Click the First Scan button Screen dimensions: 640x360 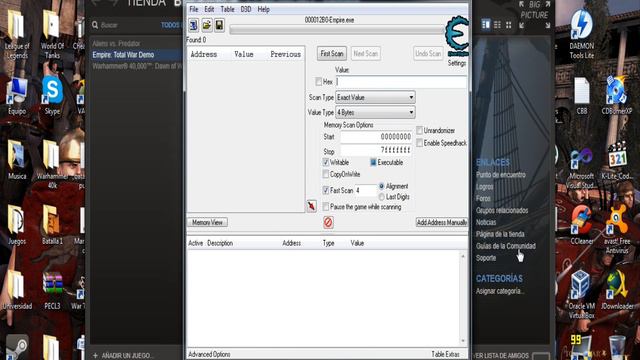click(x=332, y=53)
